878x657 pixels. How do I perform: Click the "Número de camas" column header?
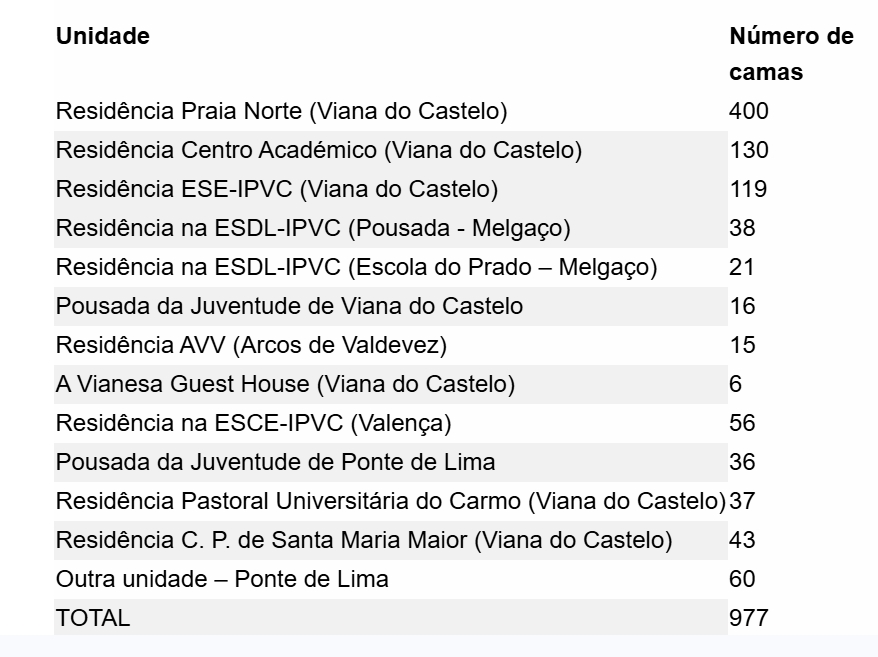[790, 55]
